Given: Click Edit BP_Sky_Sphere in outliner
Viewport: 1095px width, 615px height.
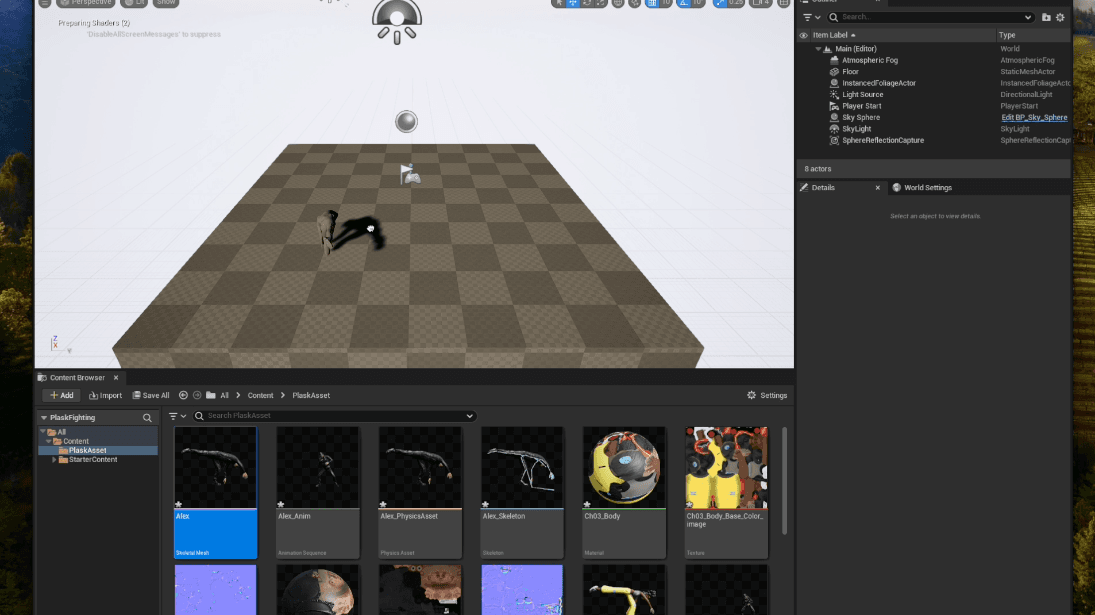Looking at the screenshot, I should (x=1033, y=117).
